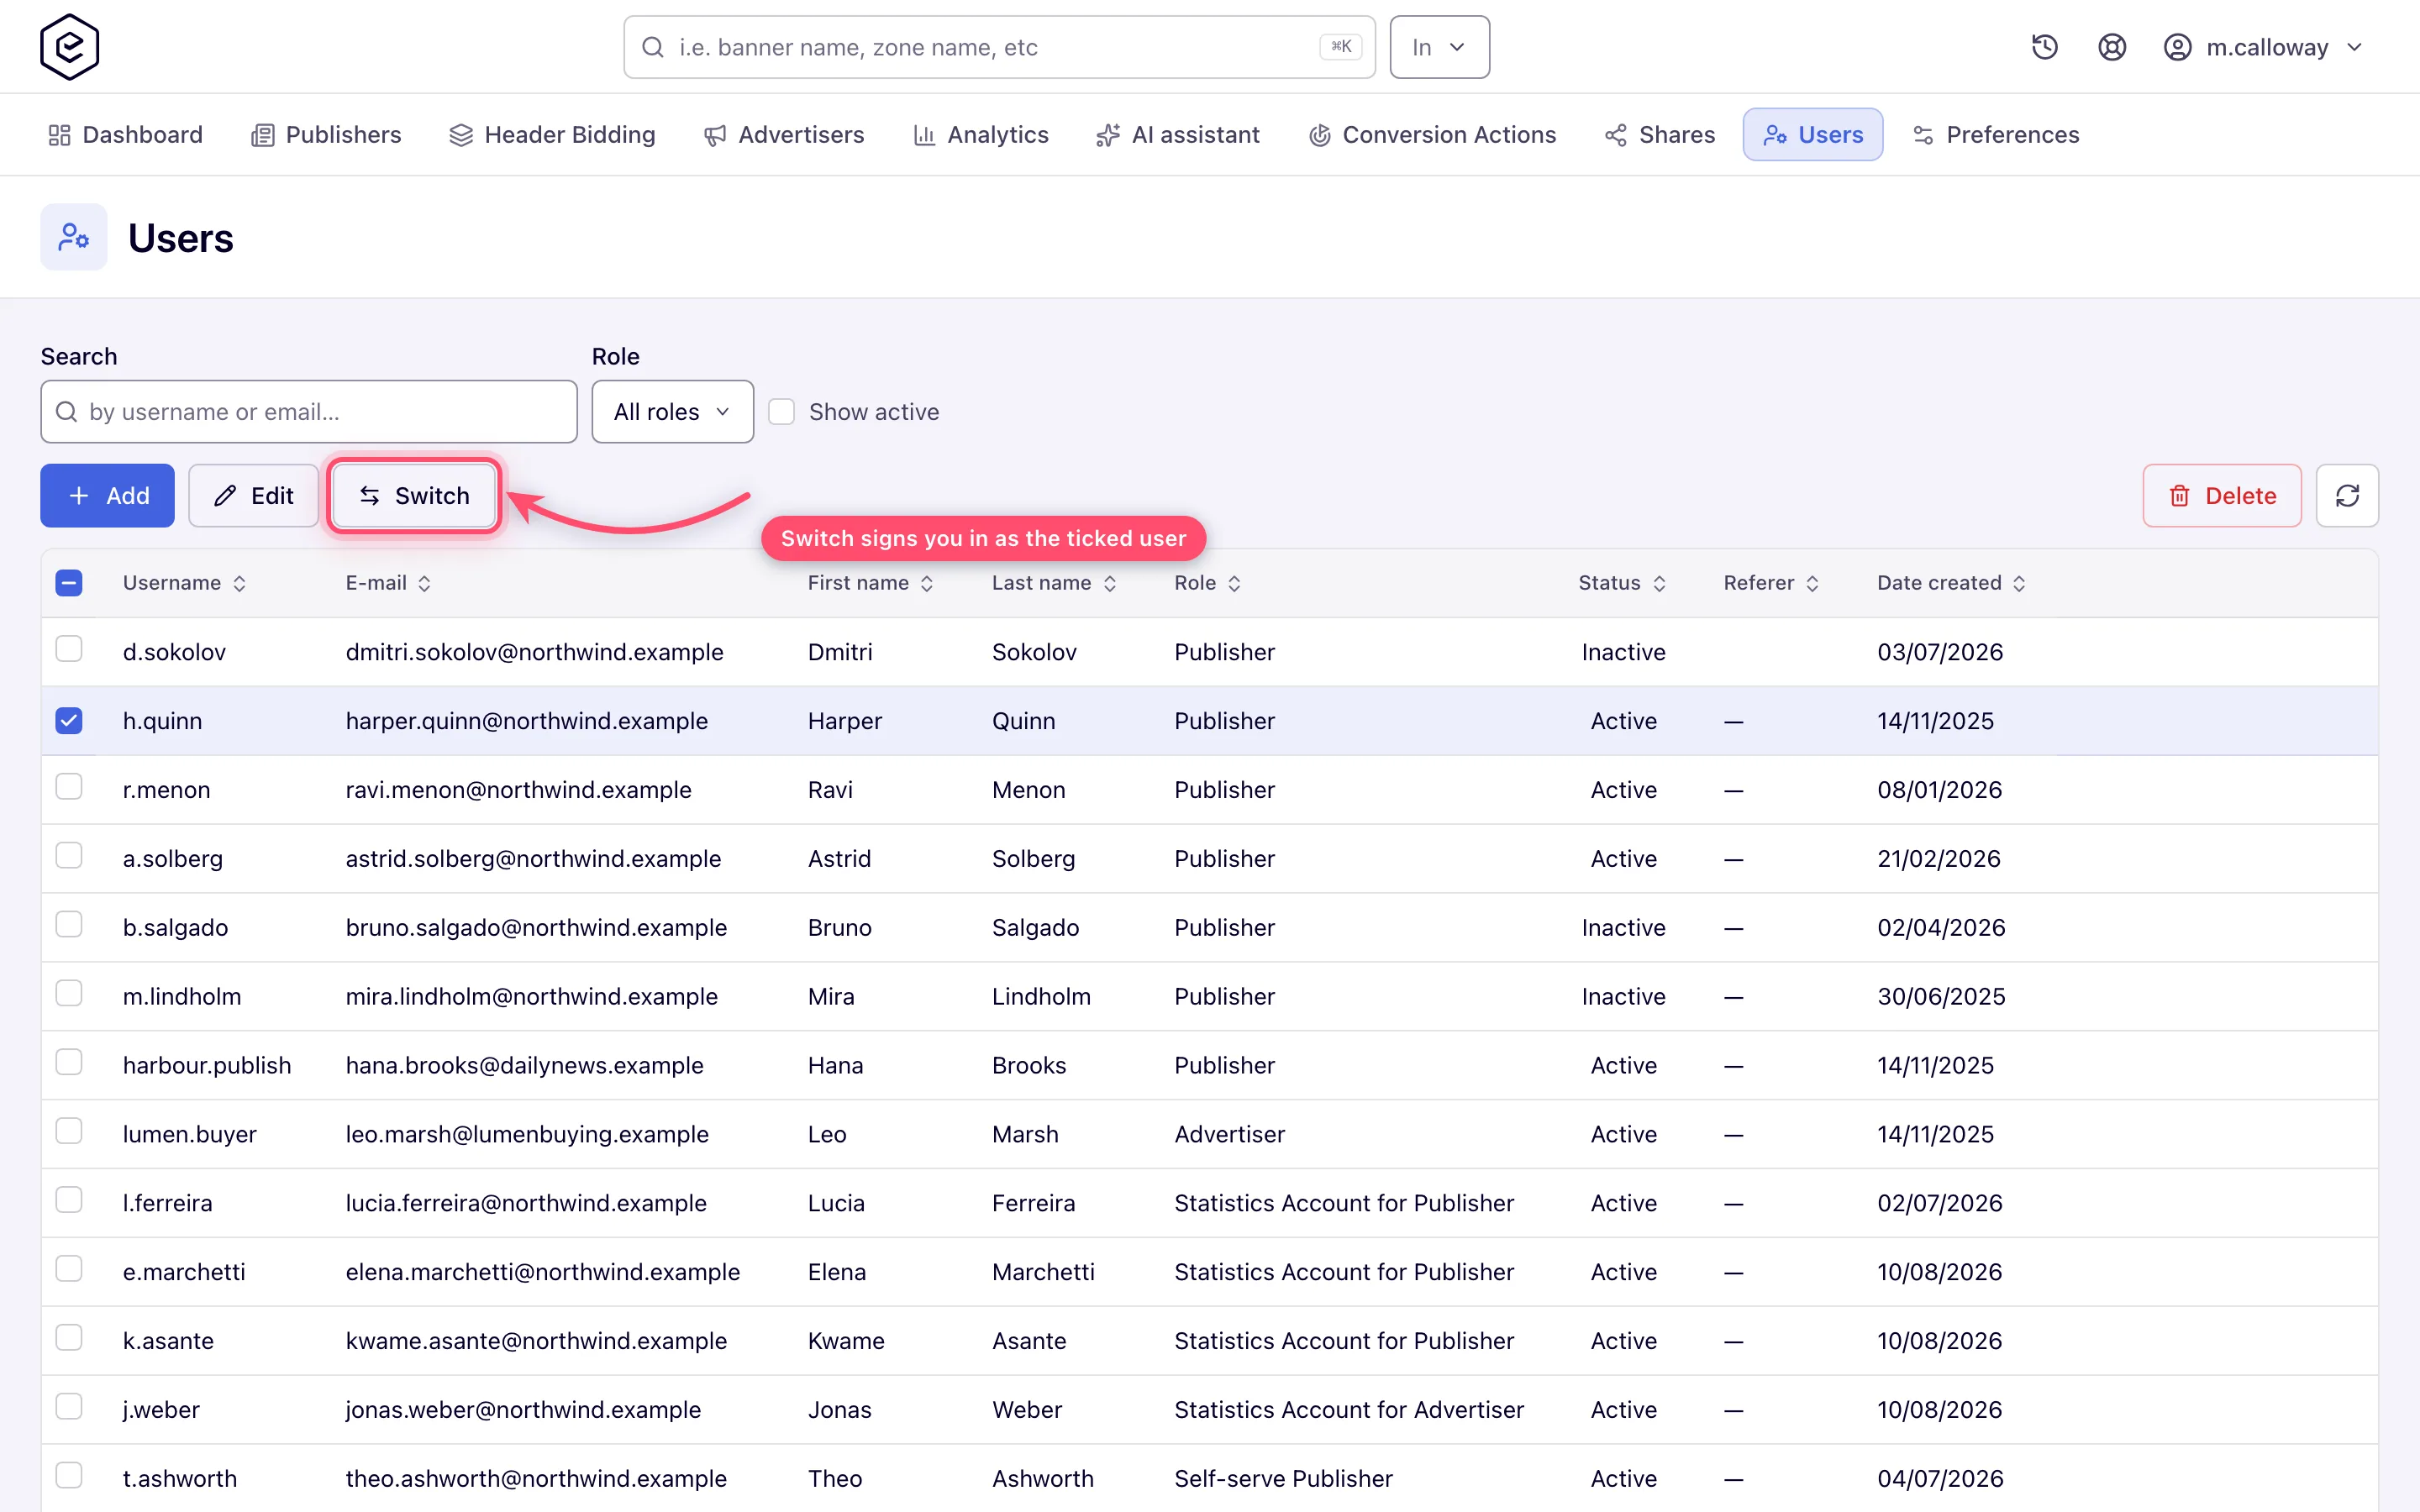2420x1512 pixels.
Task: Tick the d.sokolov row checkbox
Action: (x=69, y=649)
